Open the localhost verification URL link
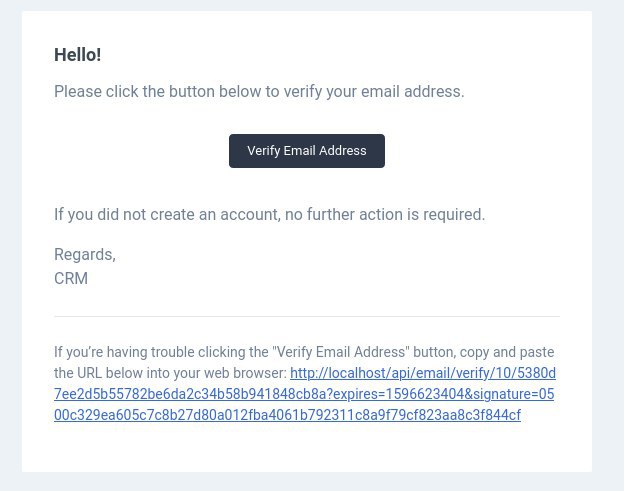The height and width of the screenshot is (491, 624). [x=422, y=374]
